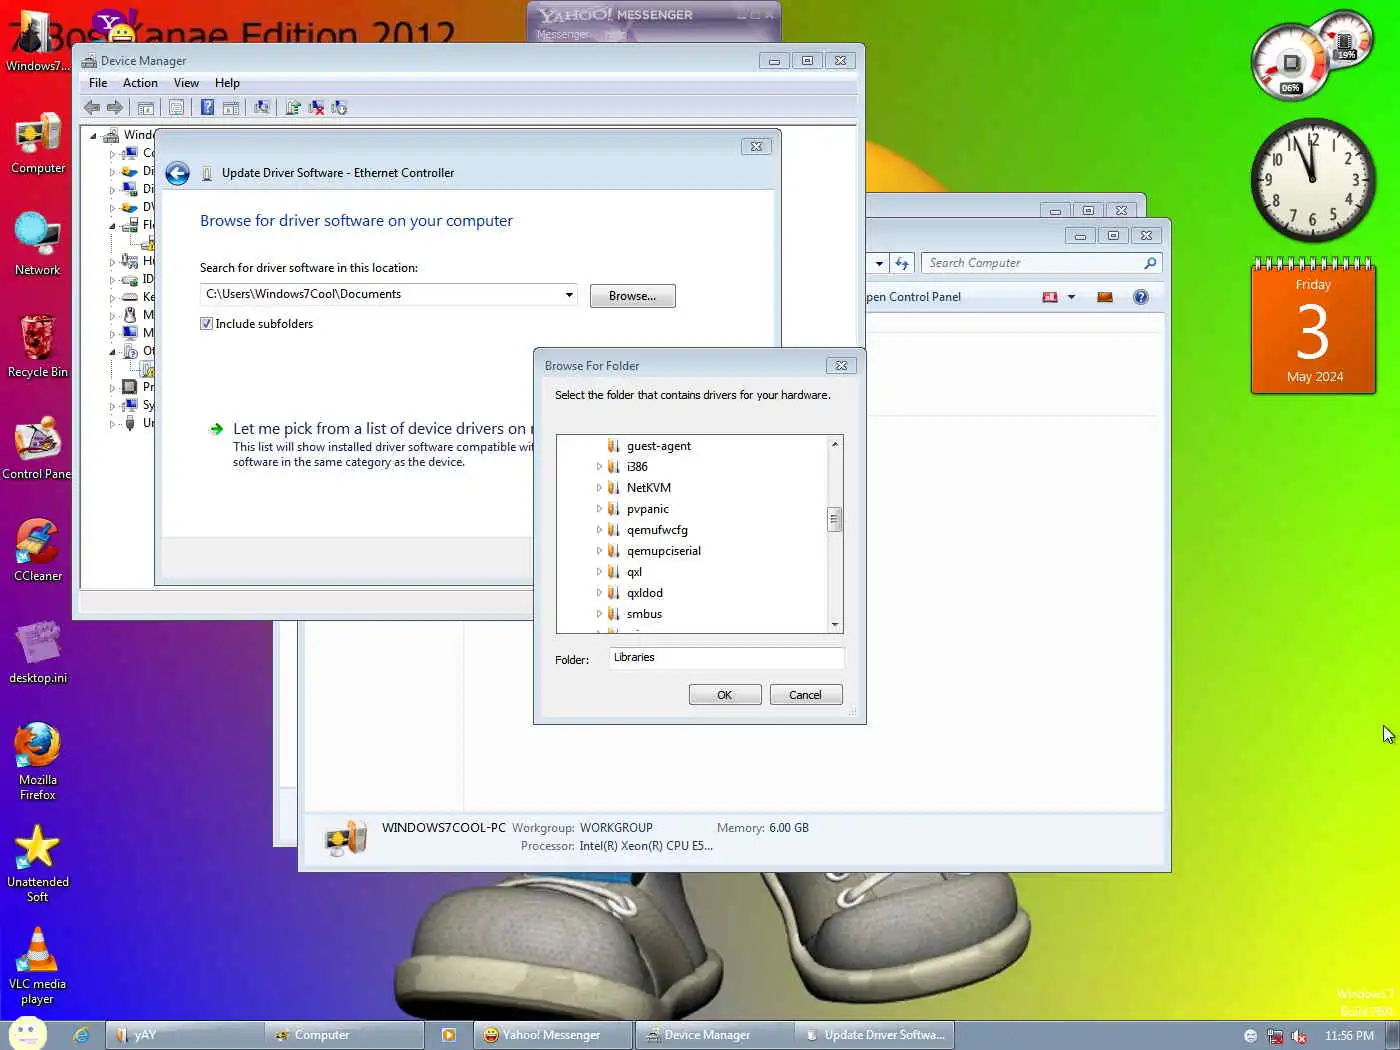The width and height of the screenshot is (1400, 1050).
Task: Click the folder list scrollbar thumb
Action: coord(834,520)
